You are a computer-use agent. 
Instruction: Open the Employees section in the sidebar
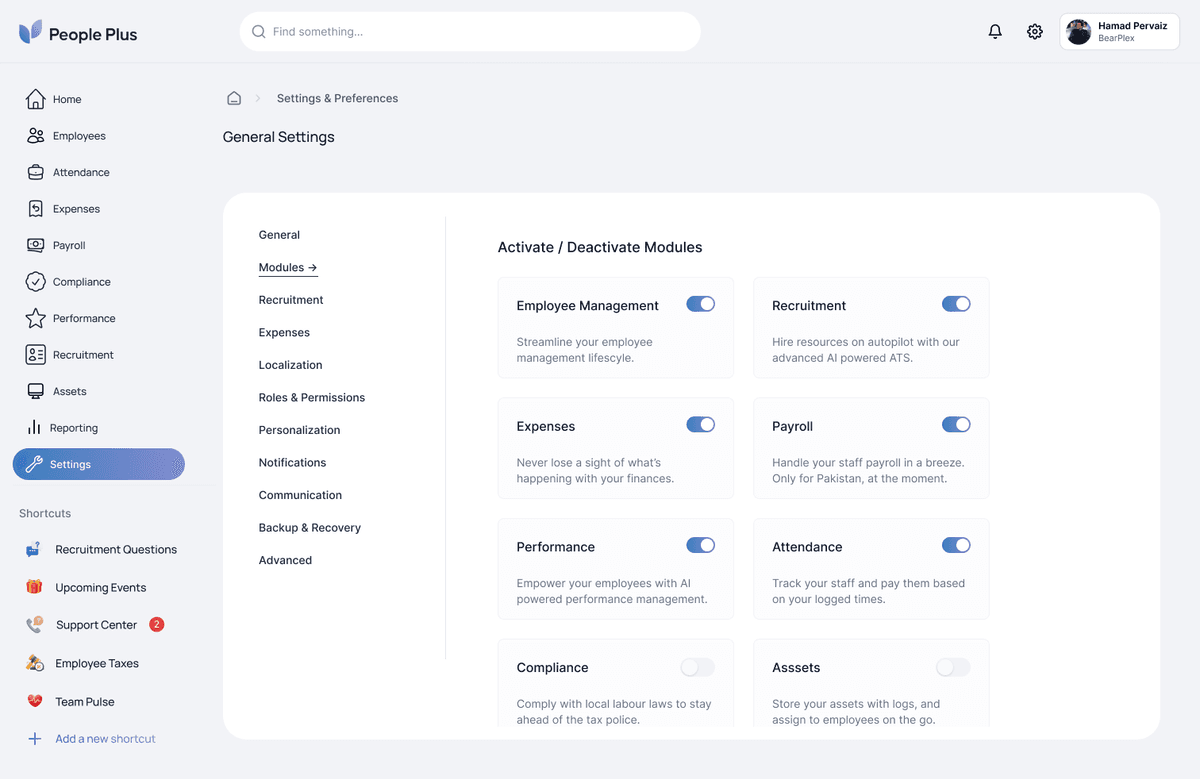click(x=78, y=135)
